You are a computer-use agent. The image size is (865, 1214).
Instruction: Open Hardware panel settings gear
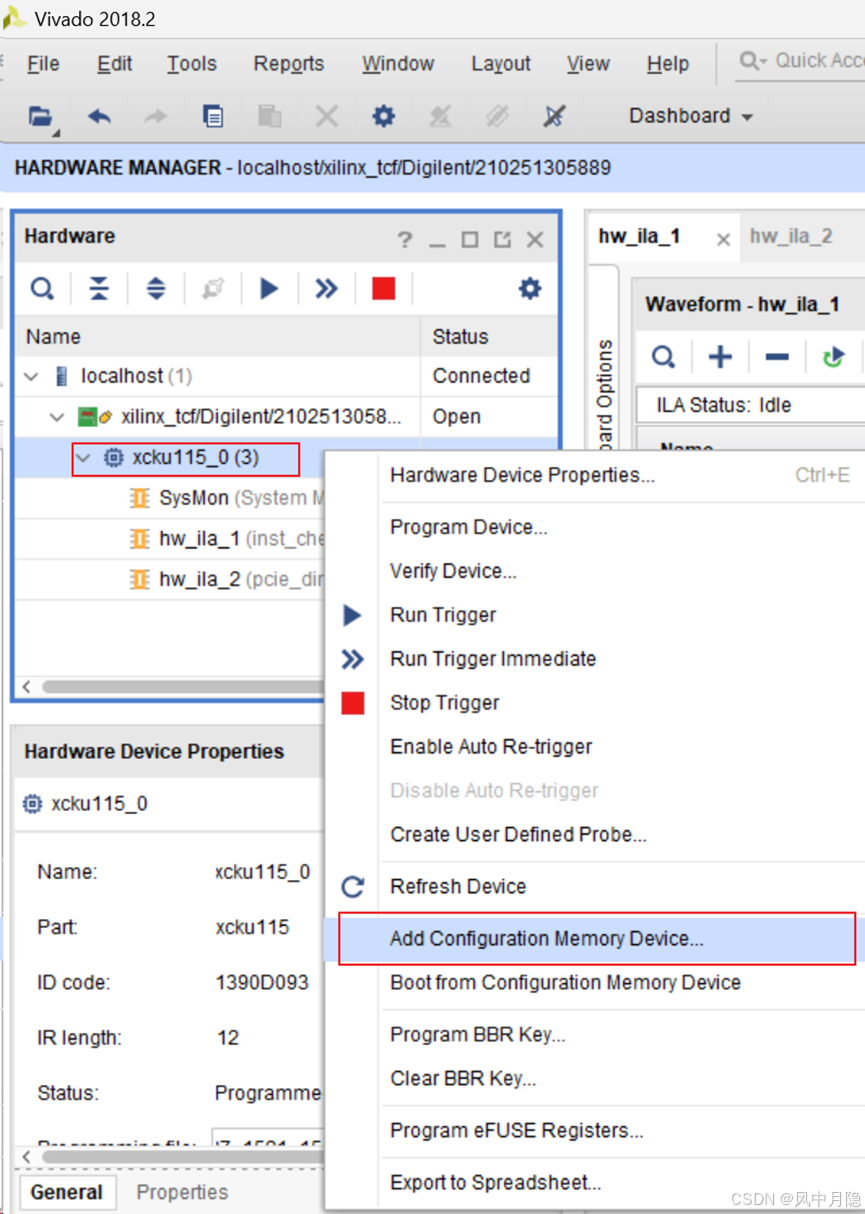529,289
